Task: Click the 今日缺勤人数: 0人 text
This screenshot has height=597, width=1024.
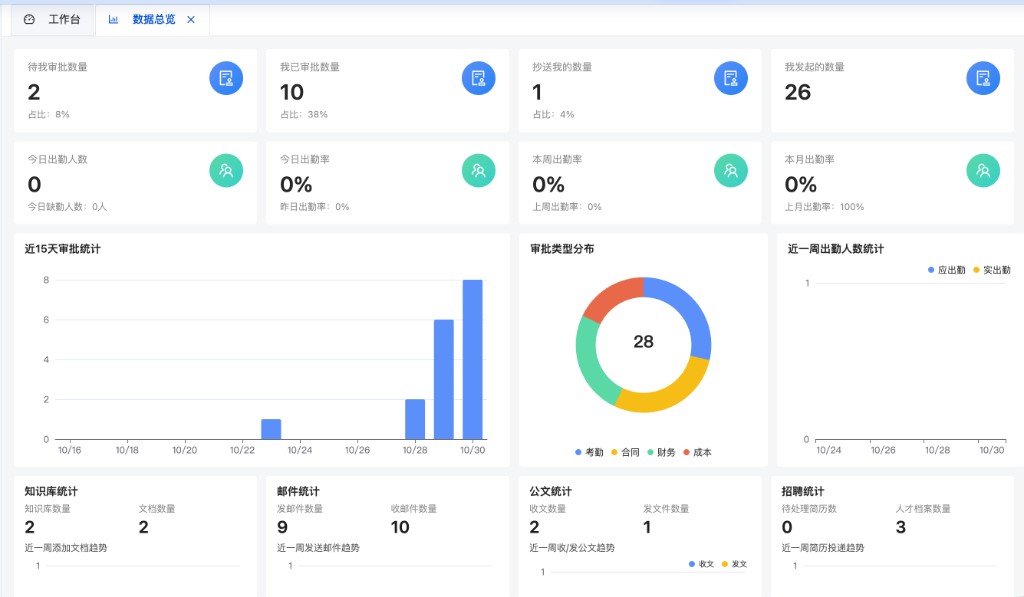Action: 67,206
